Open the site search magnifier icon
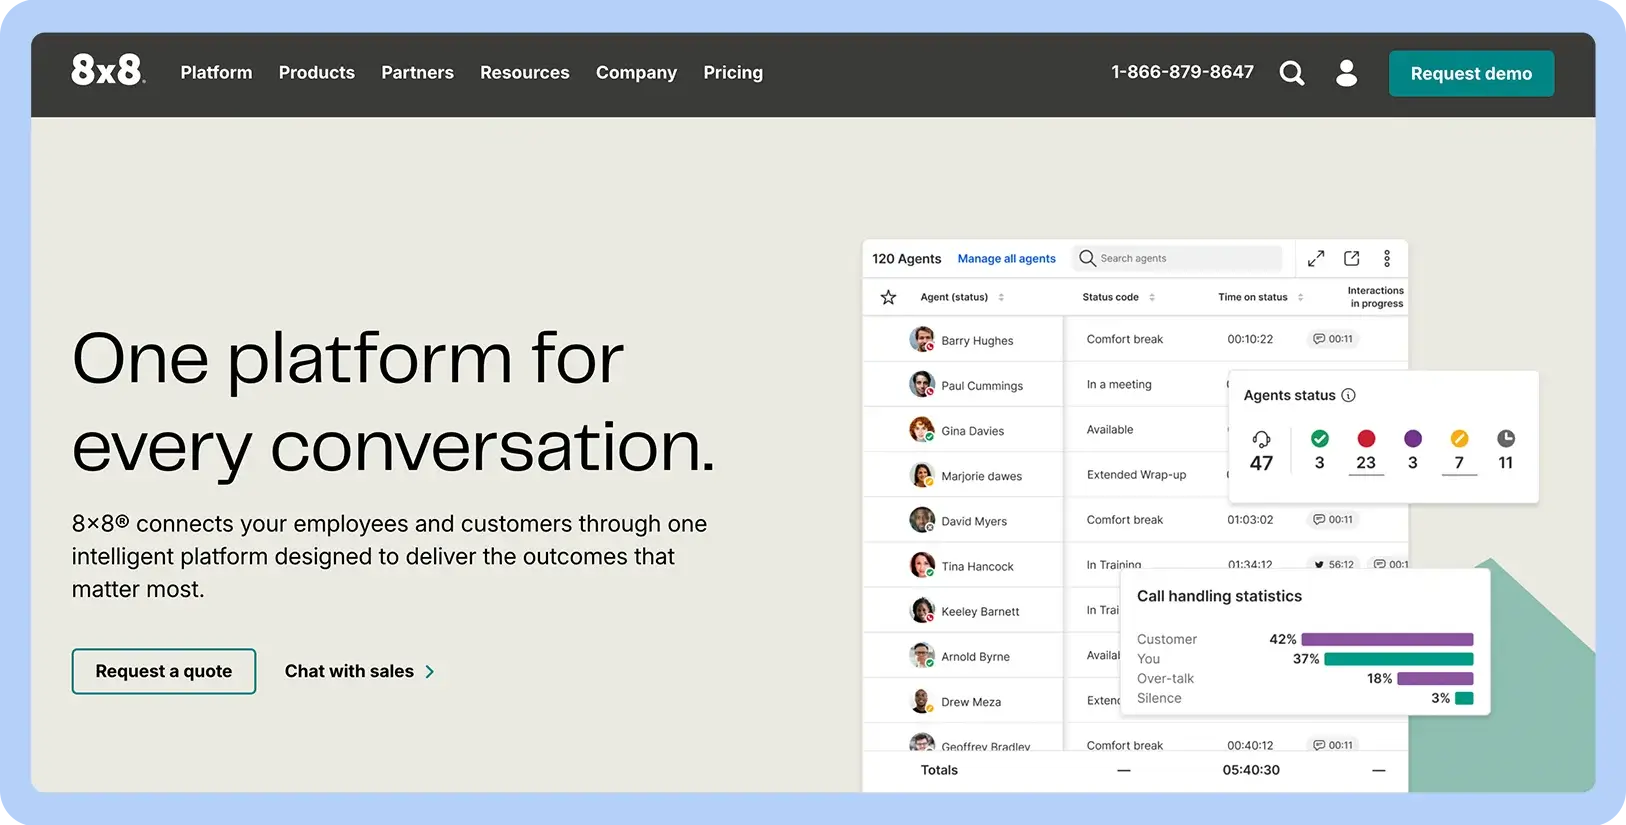 [1292, 73]
